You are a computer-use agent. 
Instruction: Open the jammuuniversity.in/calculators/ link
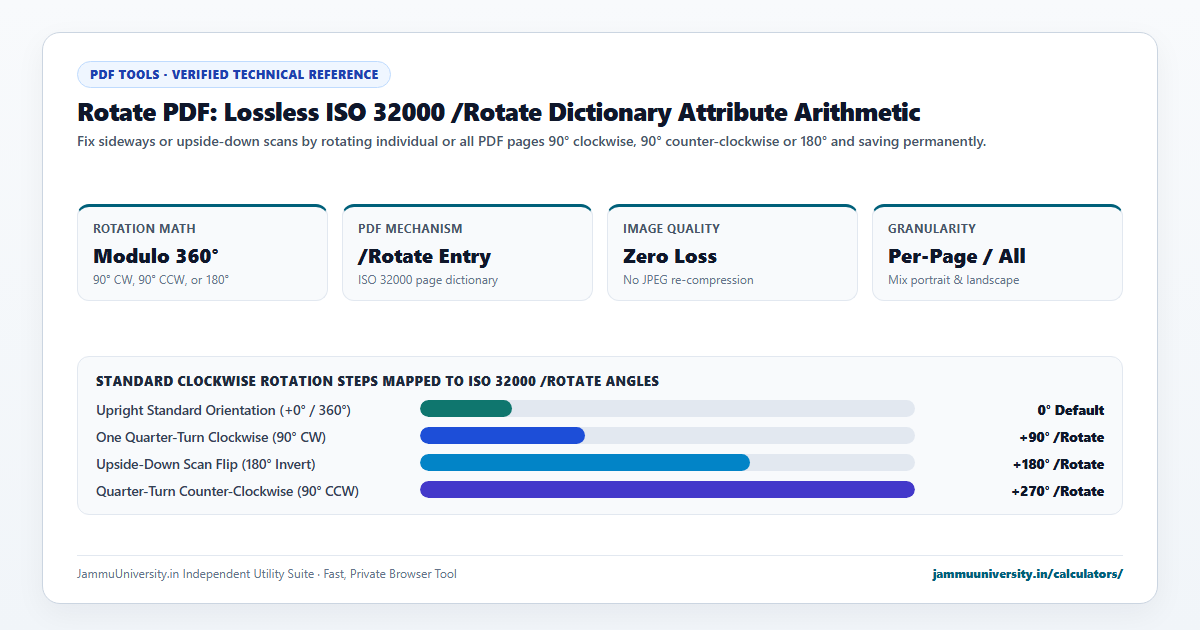[x=1027, y=574]
